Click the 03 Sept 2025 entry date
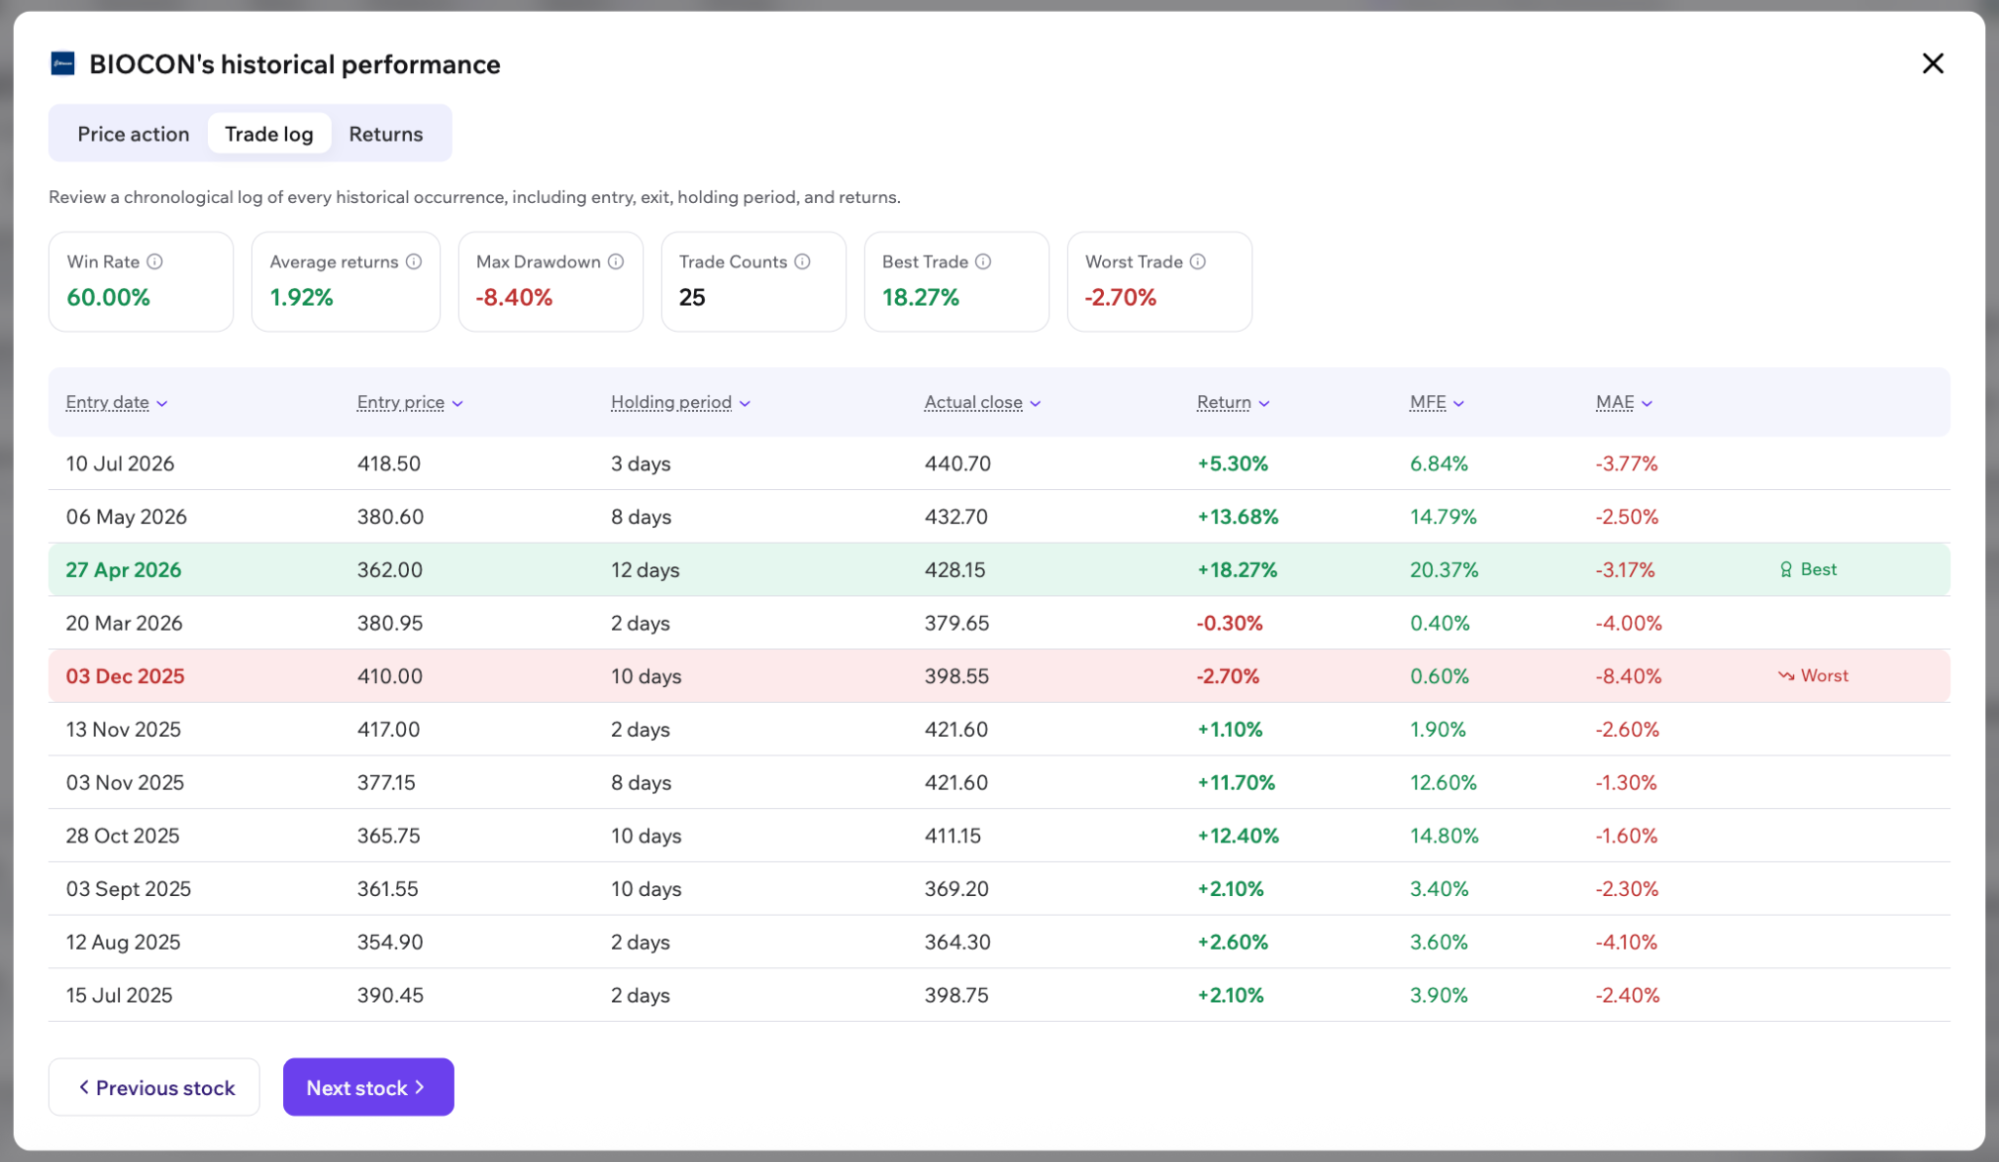The height and width of the screenshot is (1162, 1999). [x=128, y=888]
